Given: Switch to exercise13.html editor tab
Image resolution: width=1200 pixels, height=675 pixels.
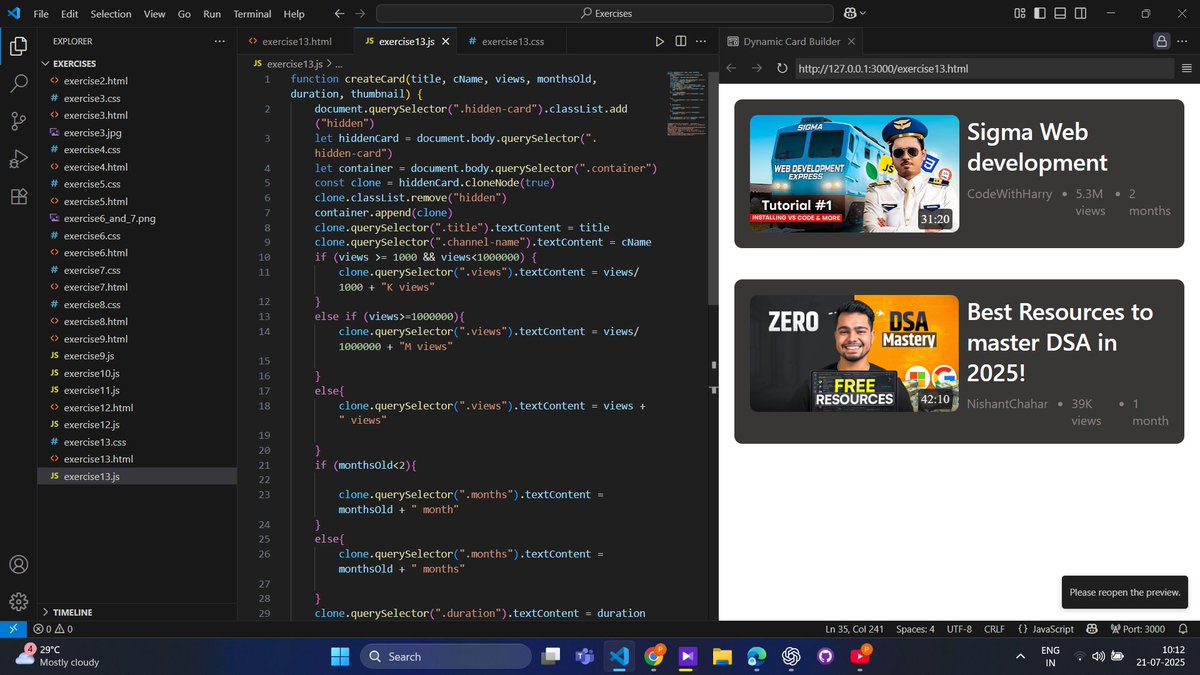Looking at the screenshot, I should [x=295, y=41].
